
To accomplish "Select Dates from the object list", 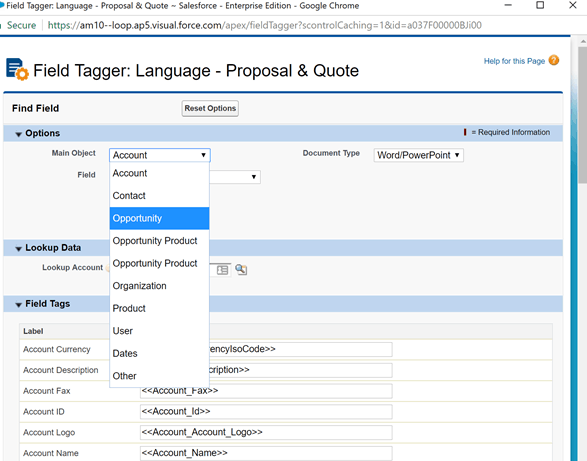I will [x=159, y=354].
